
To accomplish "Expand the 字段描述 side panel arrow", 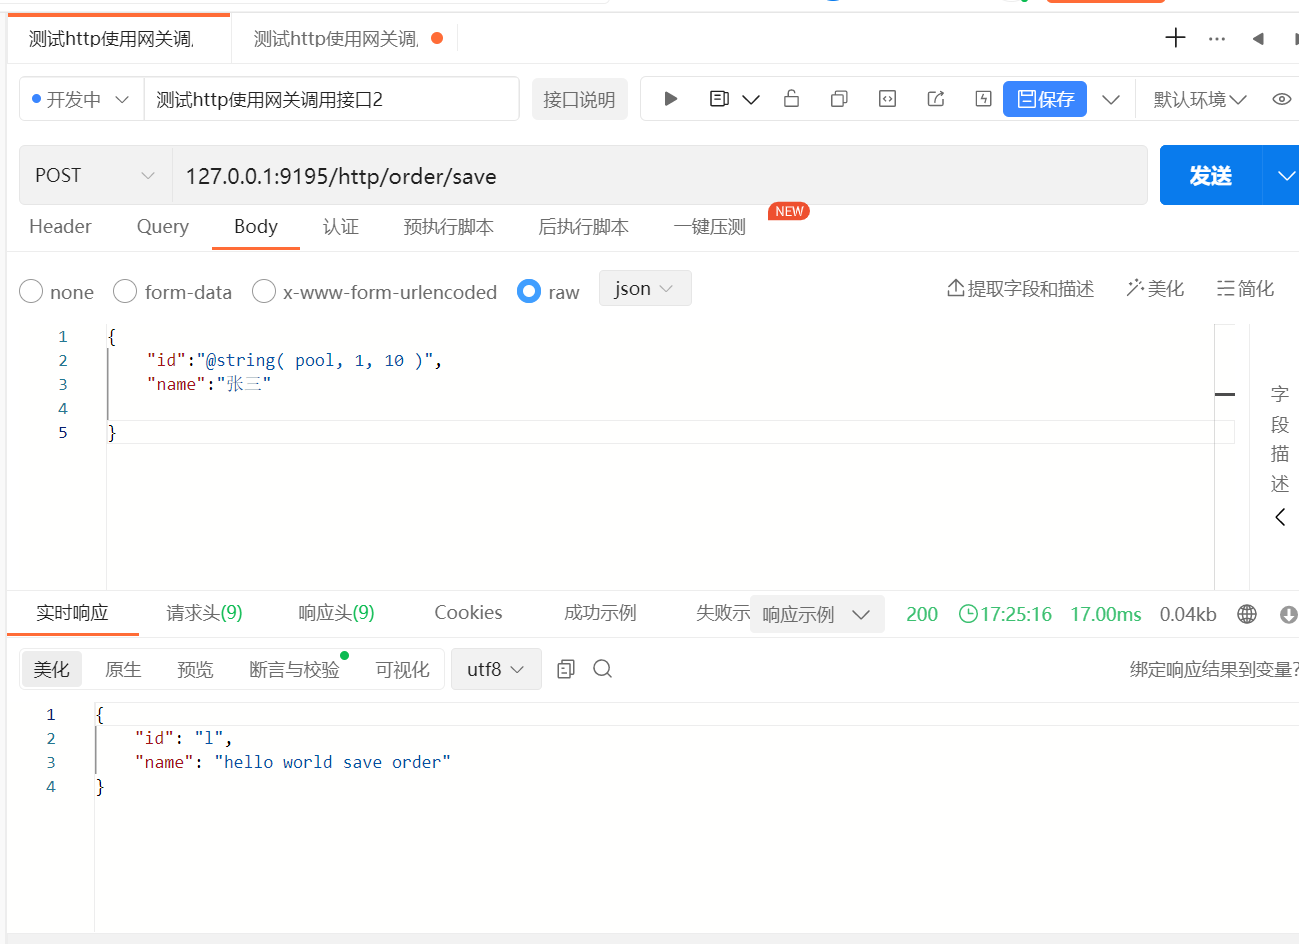I will click(x=1280, y=517).
